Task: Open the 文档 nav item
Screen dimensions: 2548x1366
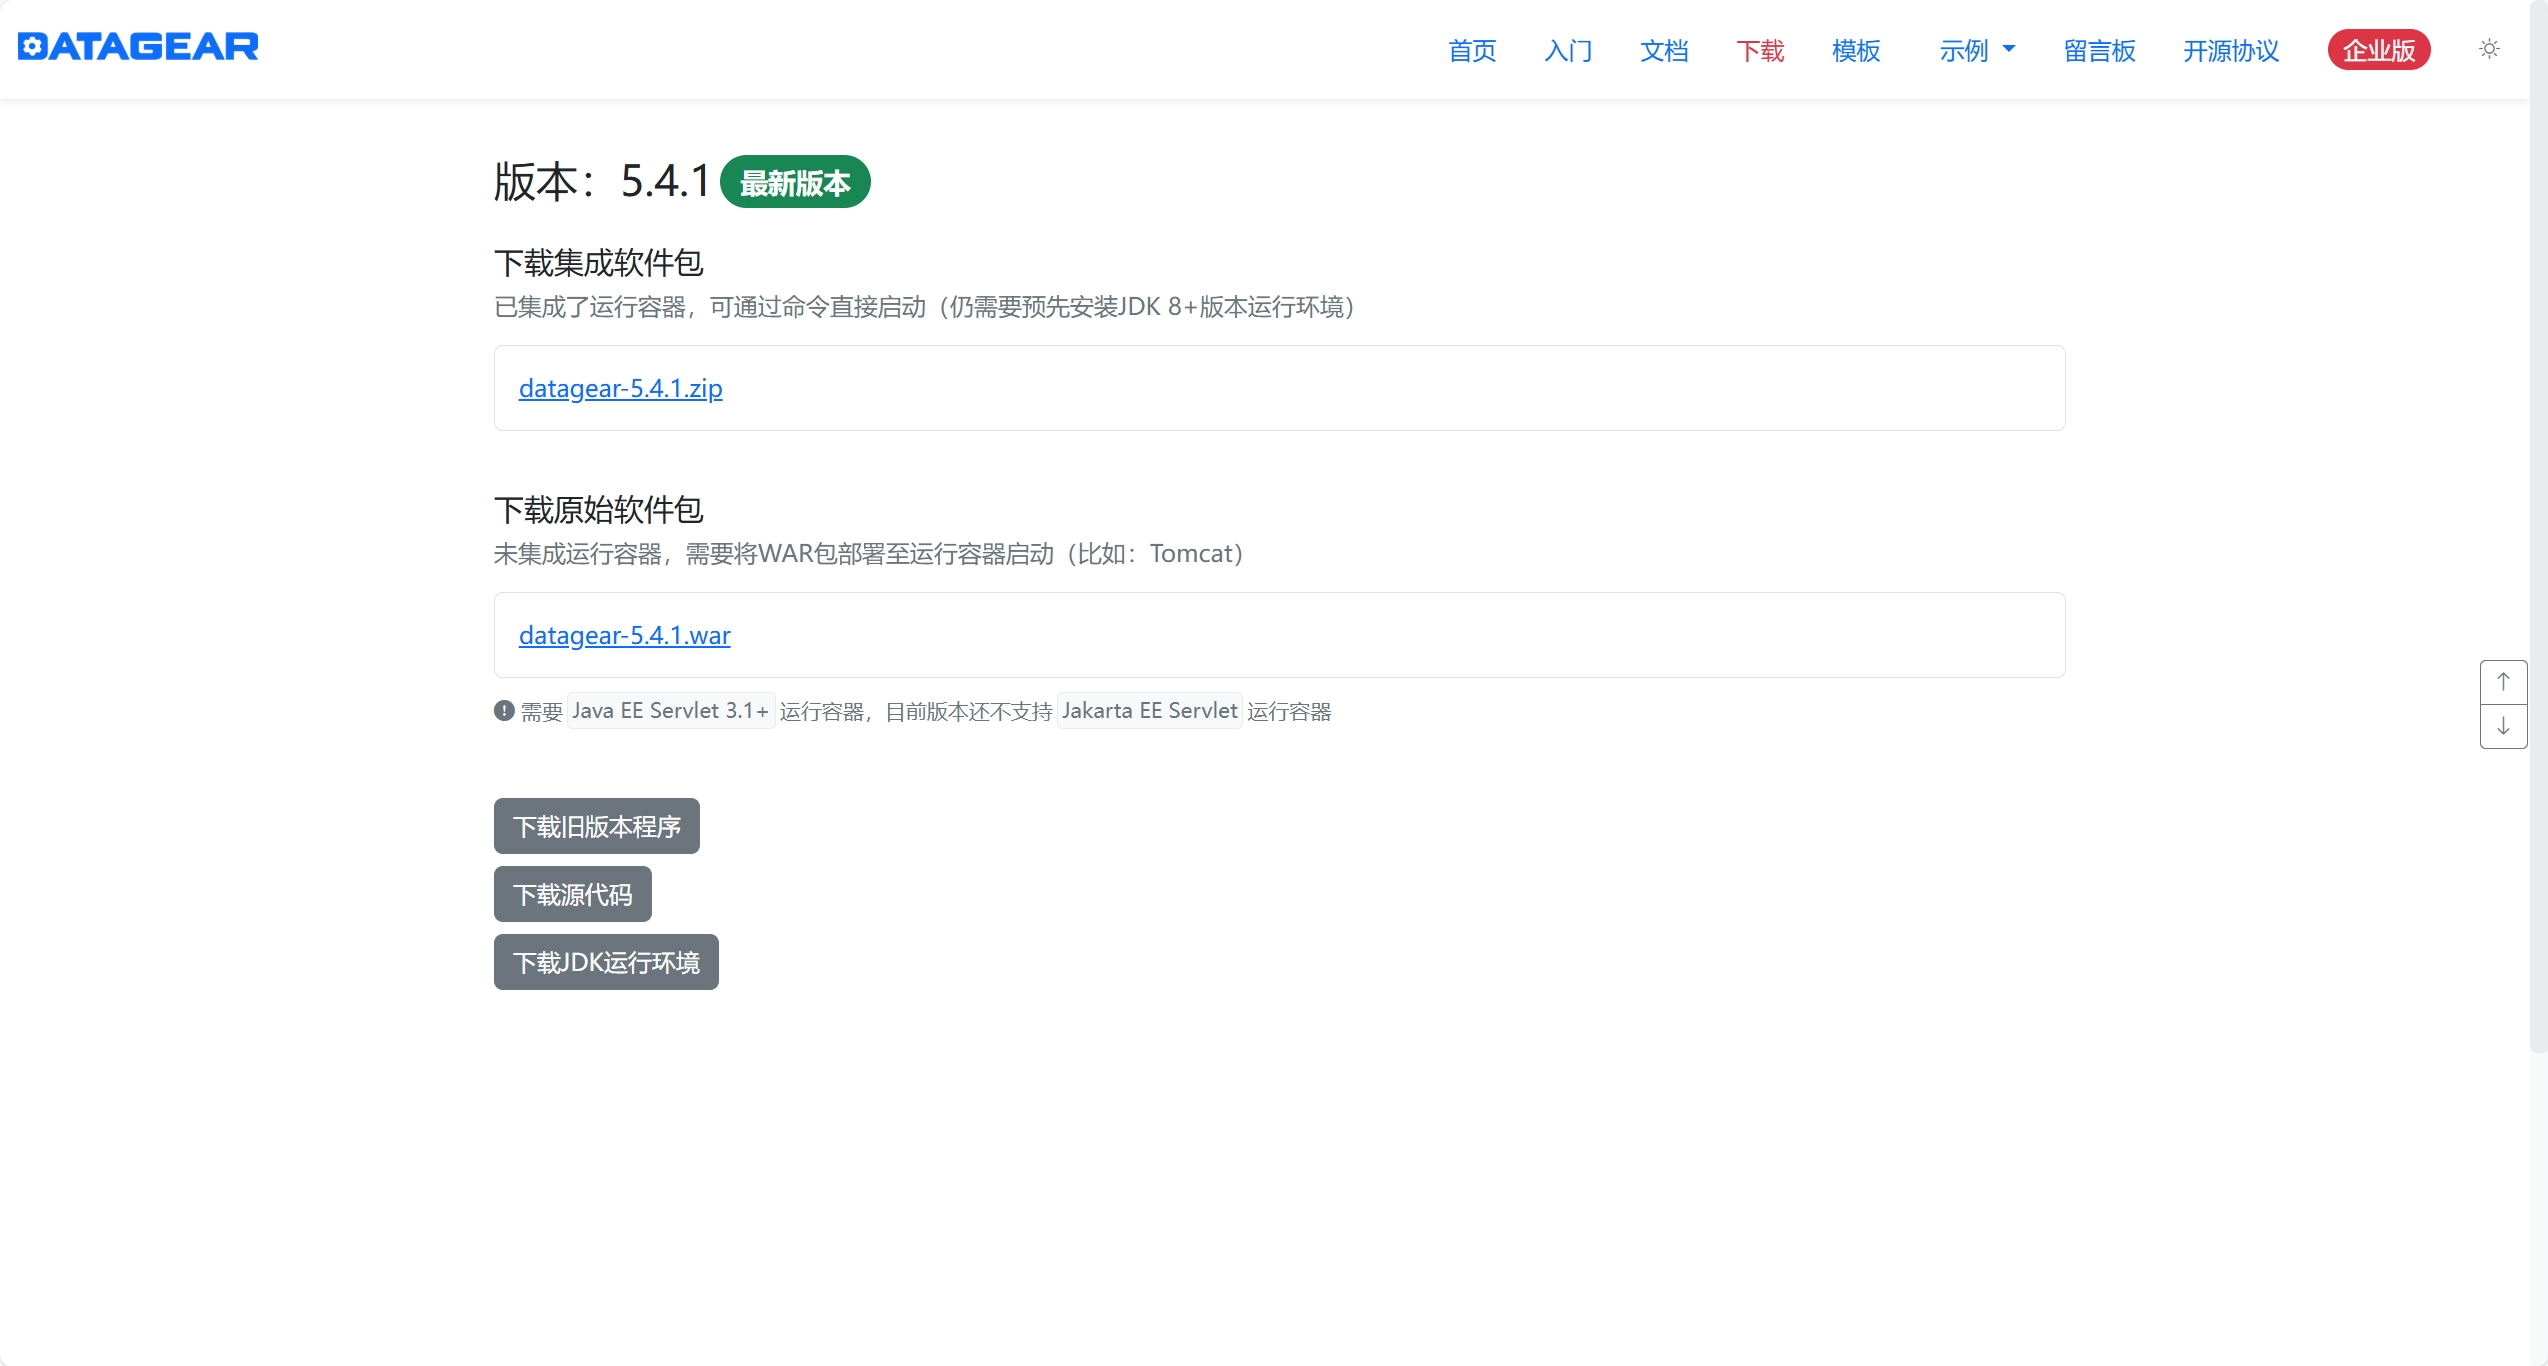Action: pyautogui.click(x=1664, y=50)
